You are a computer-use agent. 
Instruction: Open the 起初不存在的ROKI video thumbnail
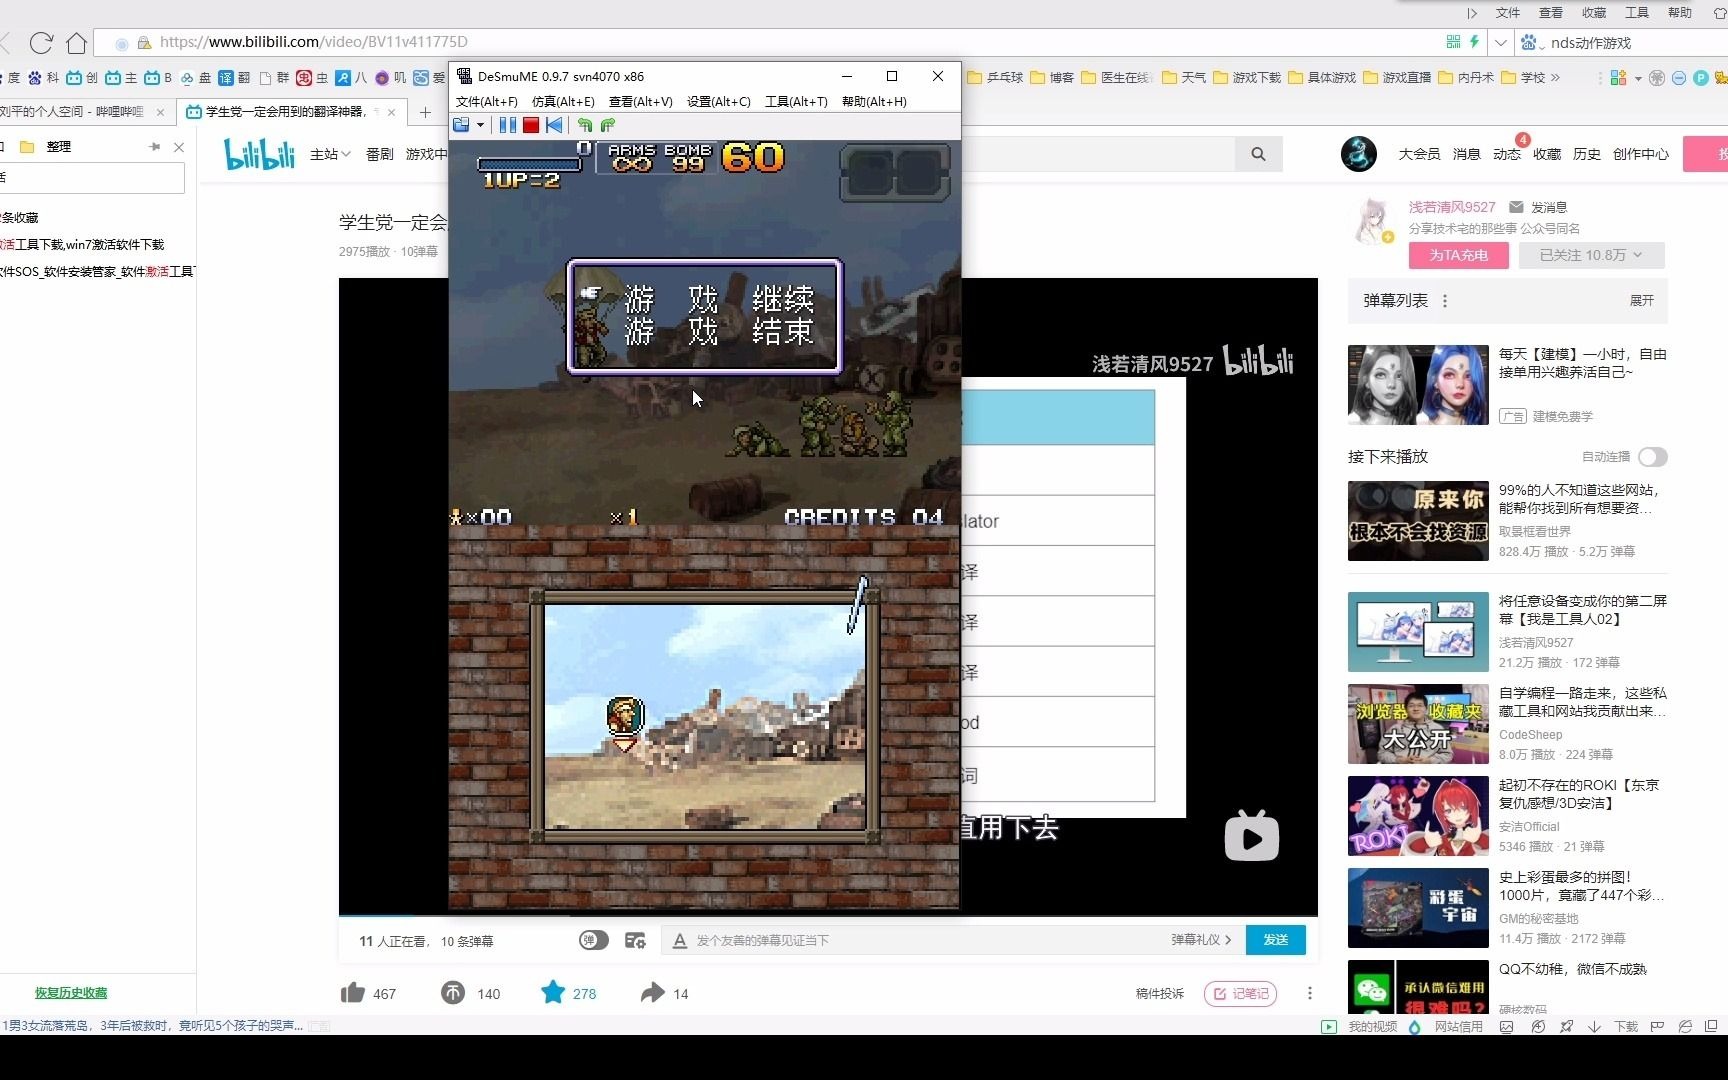coord(1418,816)
